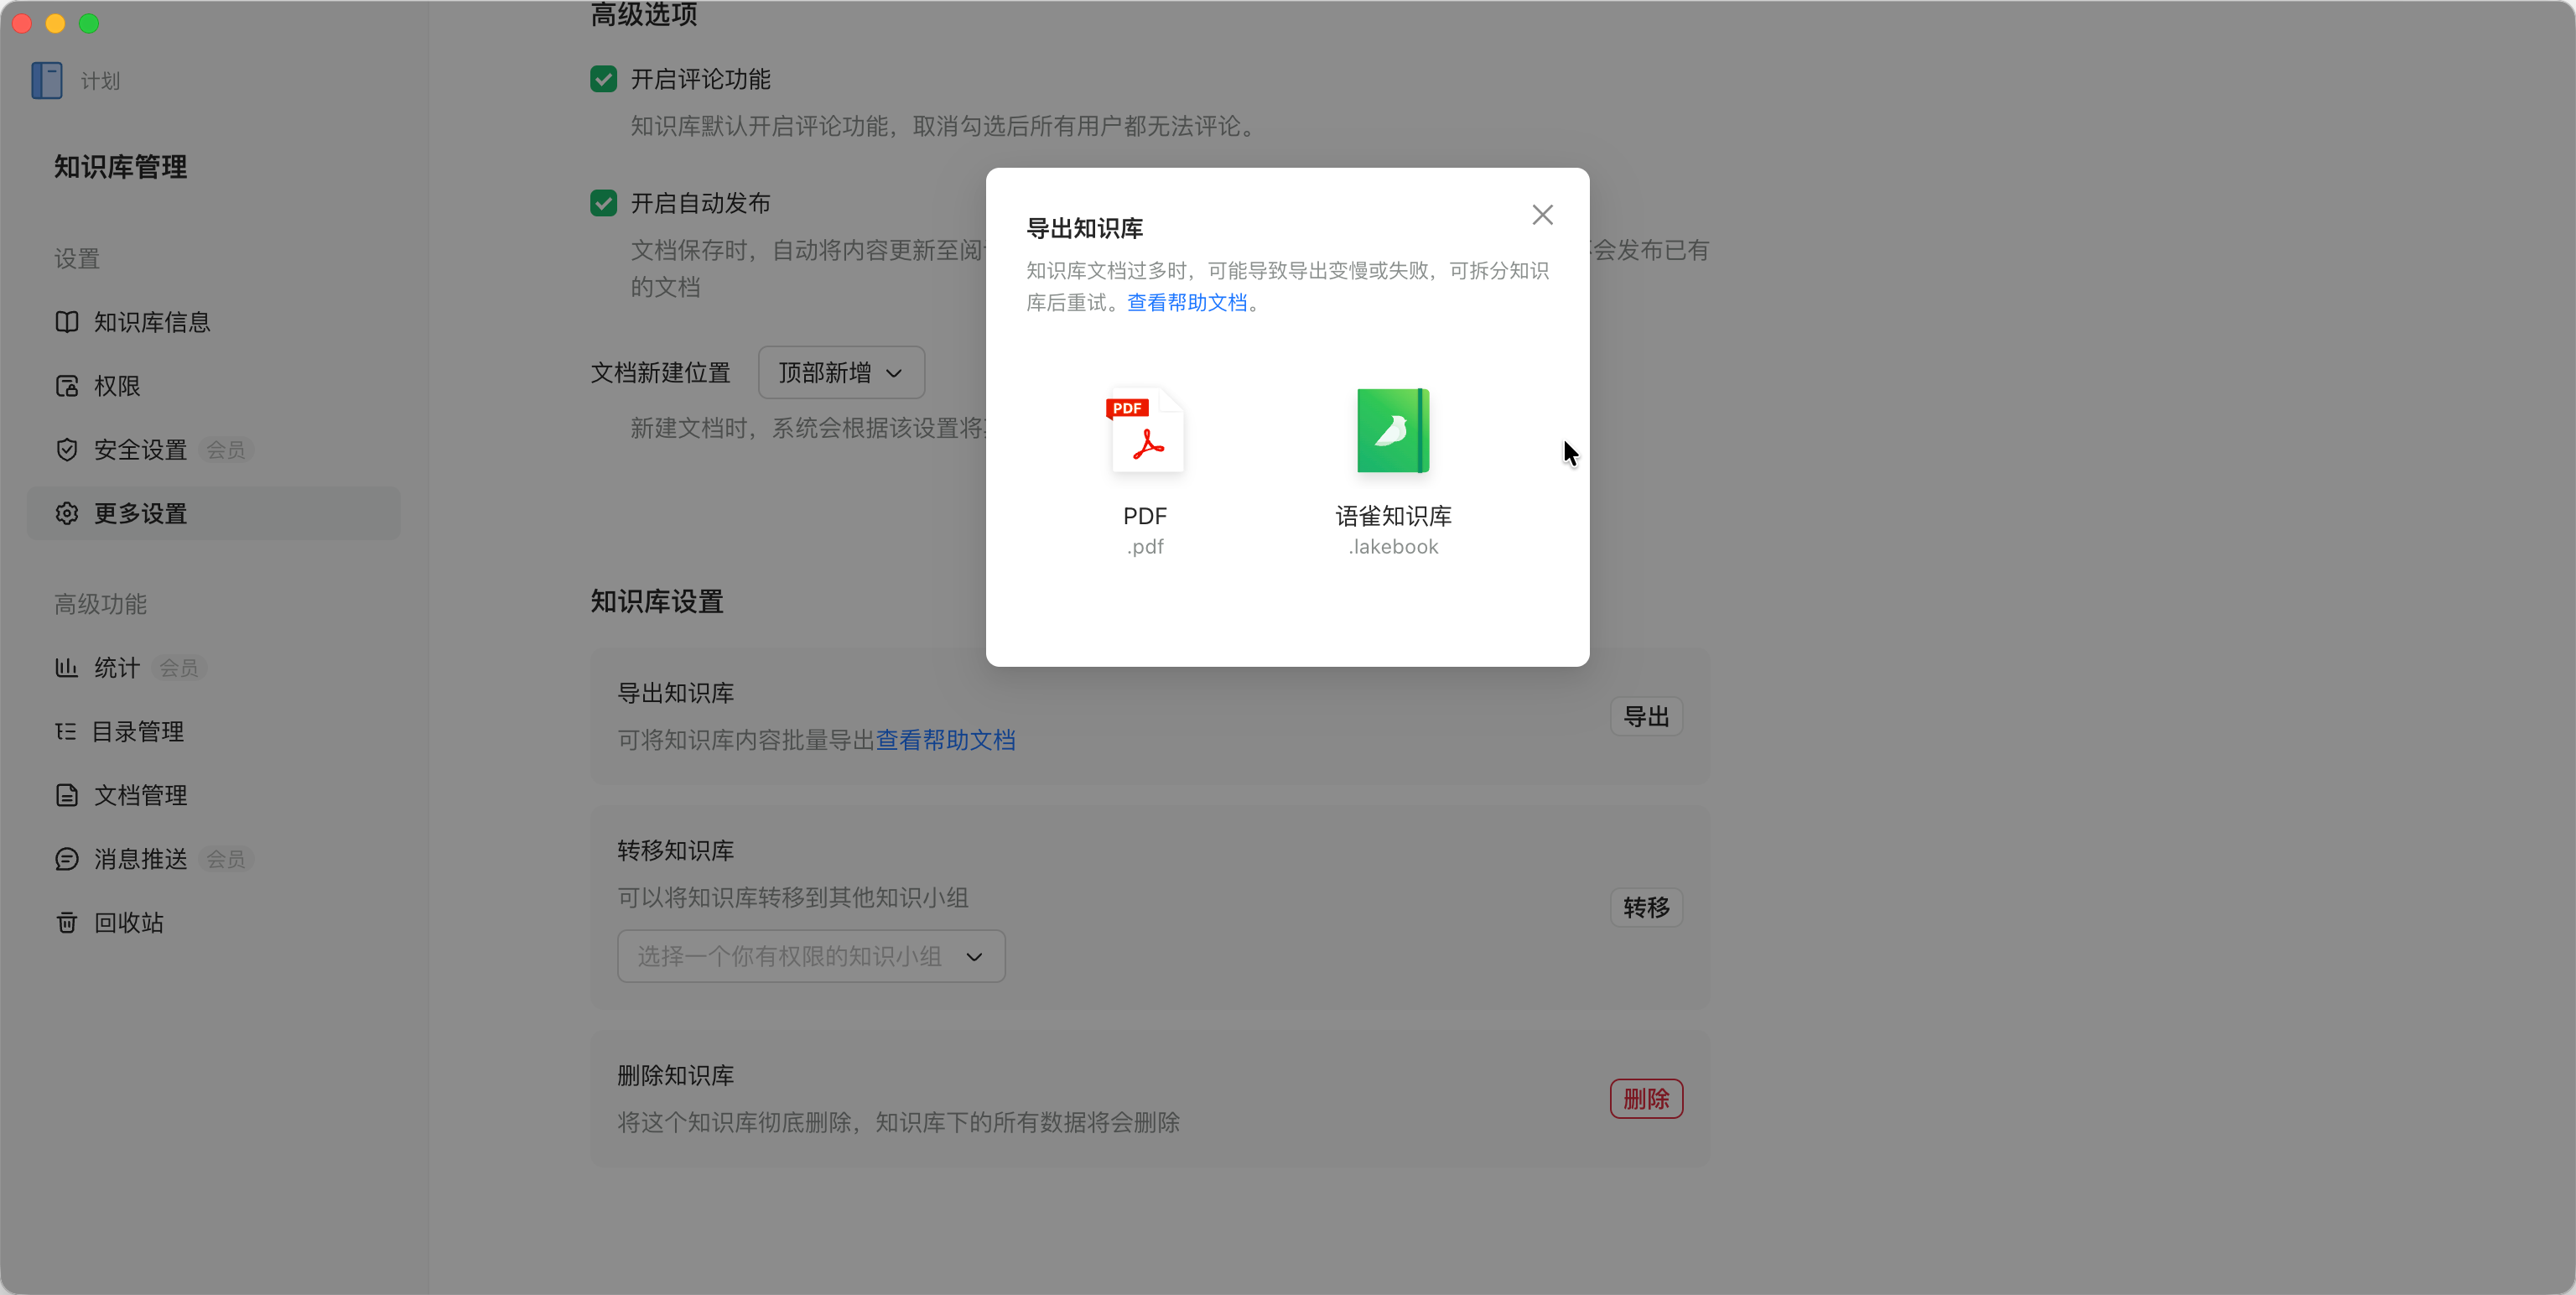Click the 转移知识库 section title
The width and height of the screenshot is (2576, 1295).
click(675, 851)
